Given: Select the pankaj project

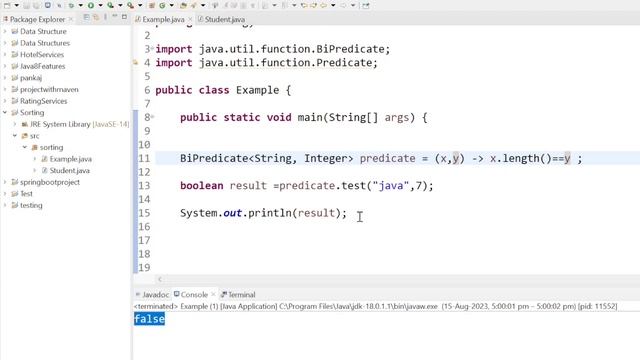Looking at the screenshot, I should point(31,78).
